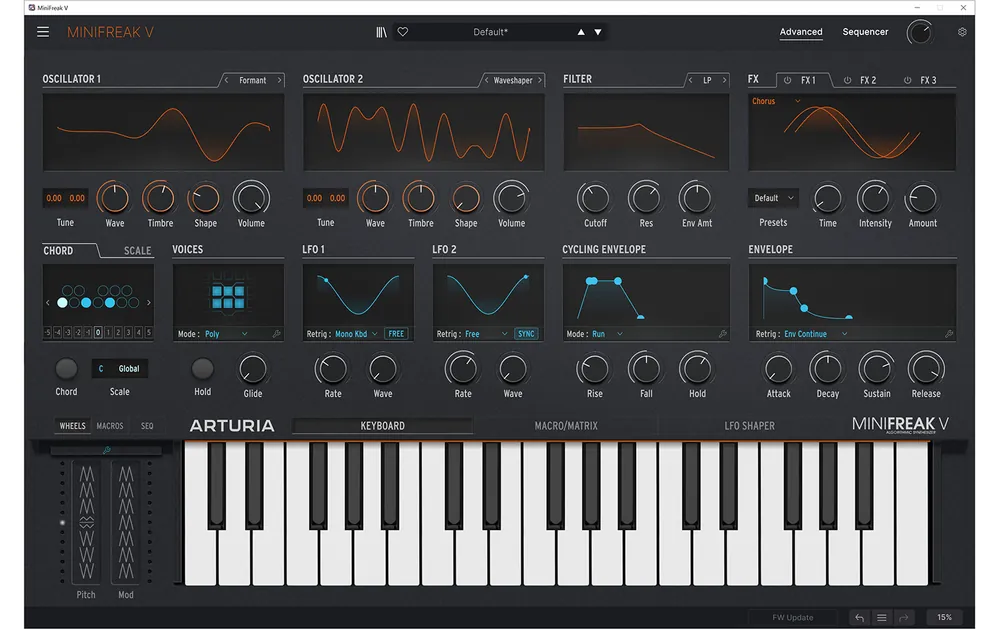
Task: Click the undo arrow in status bar
Action: pos(860,617)
